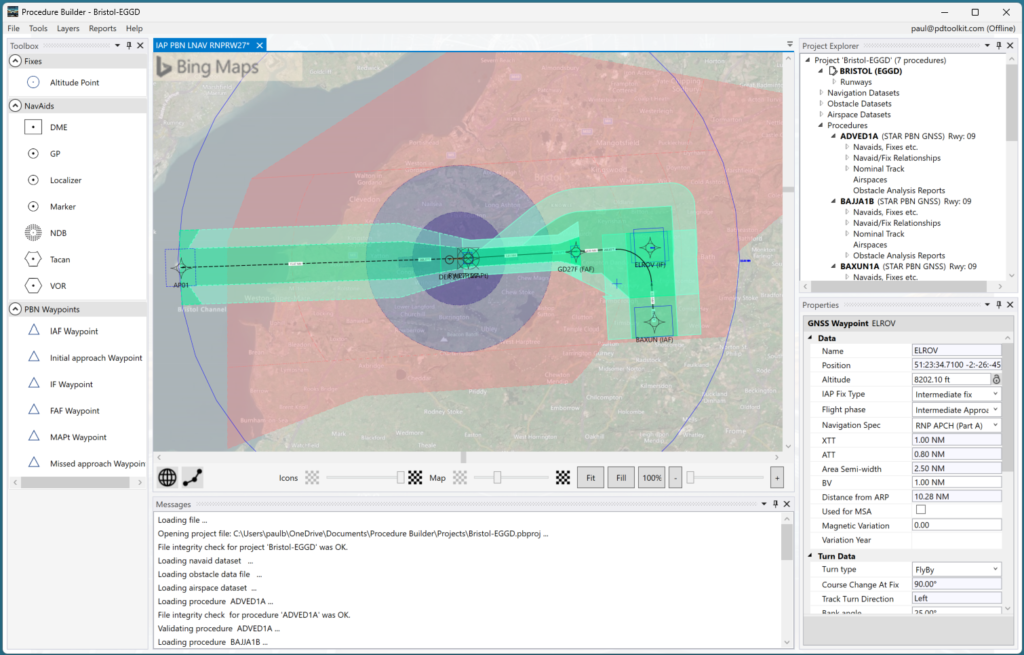Open the Turn type dropdown
1024x655 pixels.
pos(995,569)
